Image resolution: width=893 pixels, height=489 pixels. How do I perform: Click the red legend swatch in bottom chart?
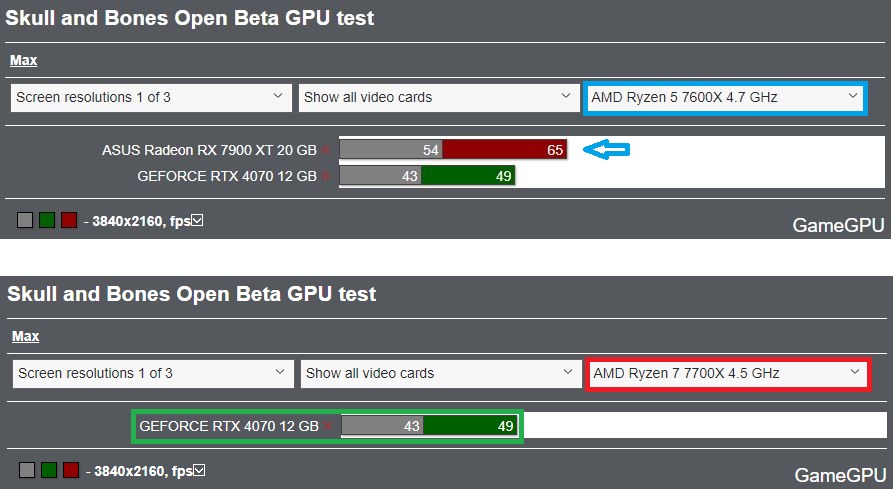tap(71, 470)
